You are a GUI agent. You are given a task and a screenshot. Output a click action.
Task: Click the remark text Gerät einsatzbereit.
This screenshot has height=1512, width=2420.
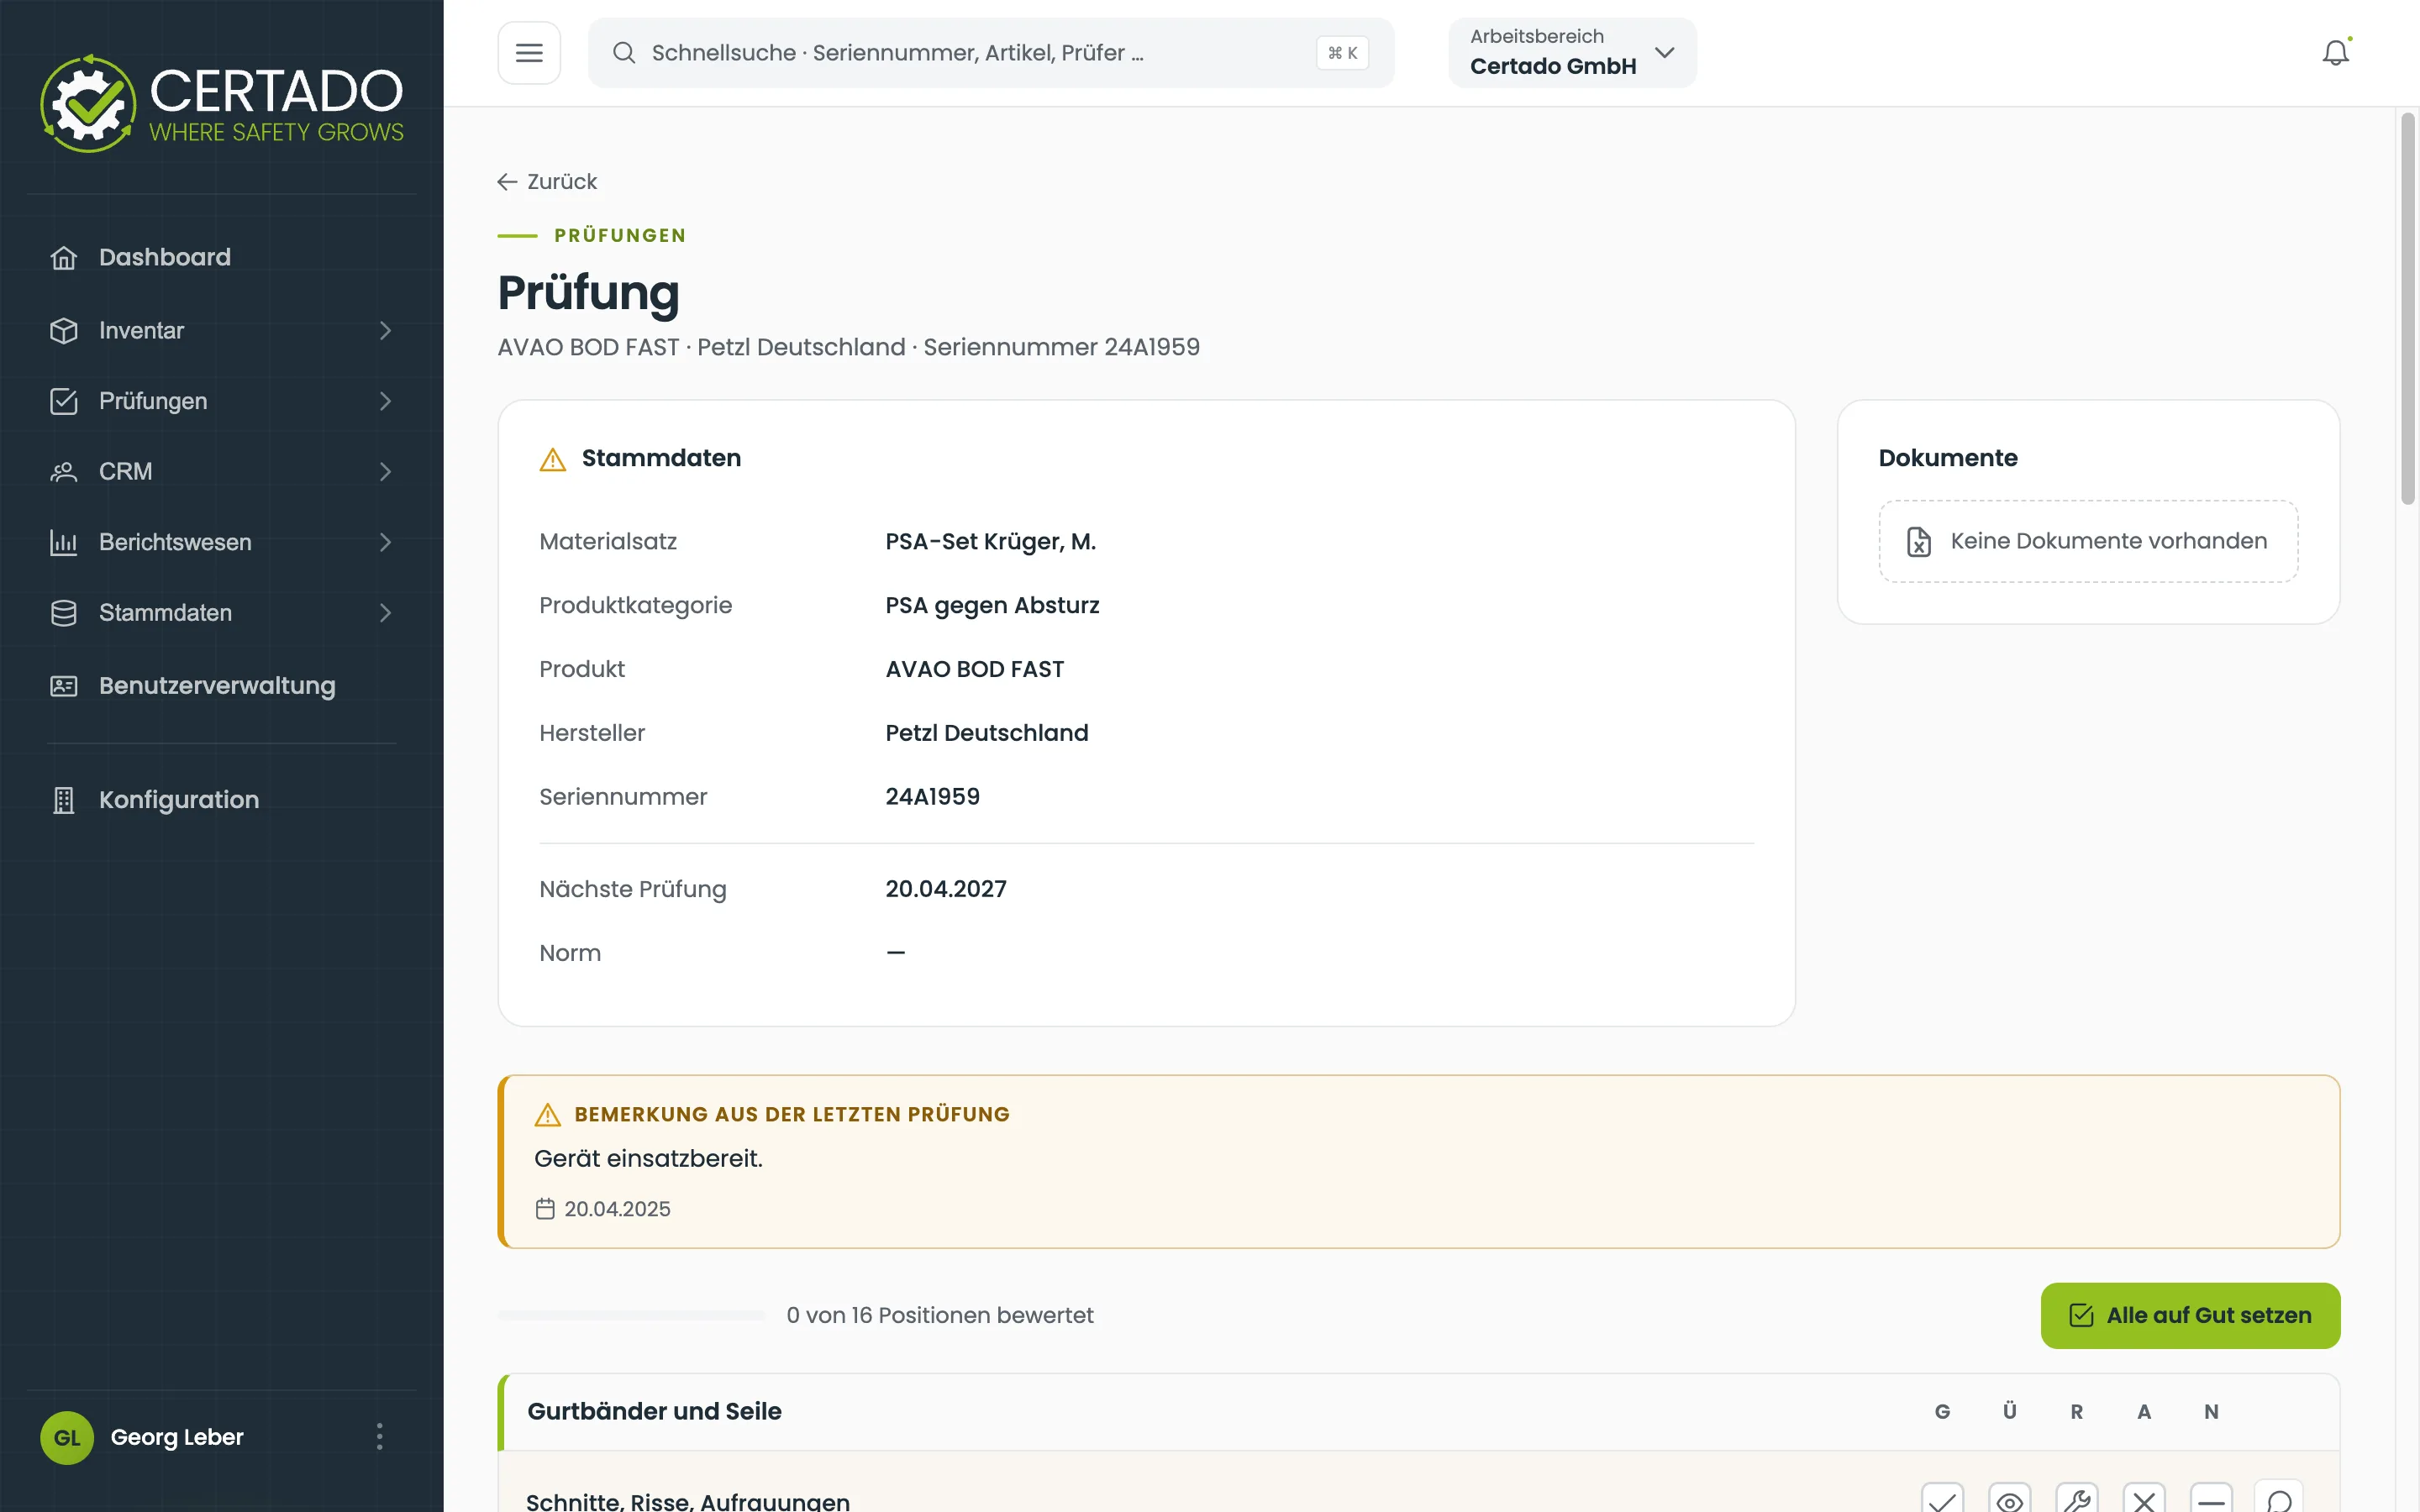[648, 1159]
